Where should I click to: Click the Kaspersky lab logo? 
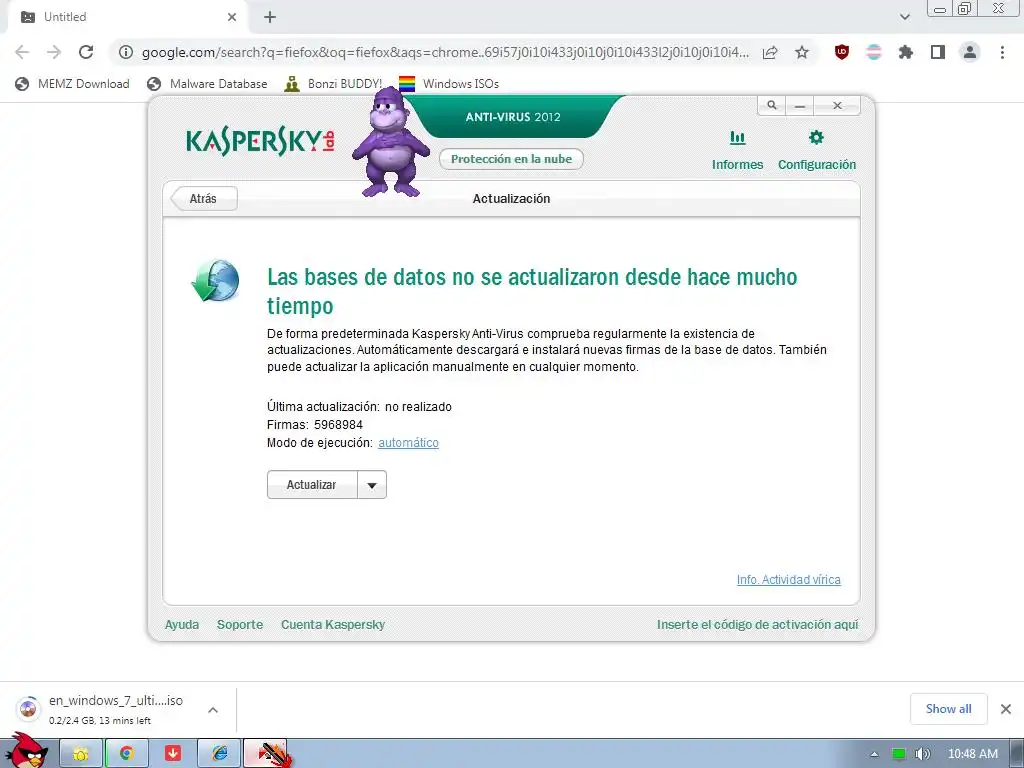click(261, 141)
